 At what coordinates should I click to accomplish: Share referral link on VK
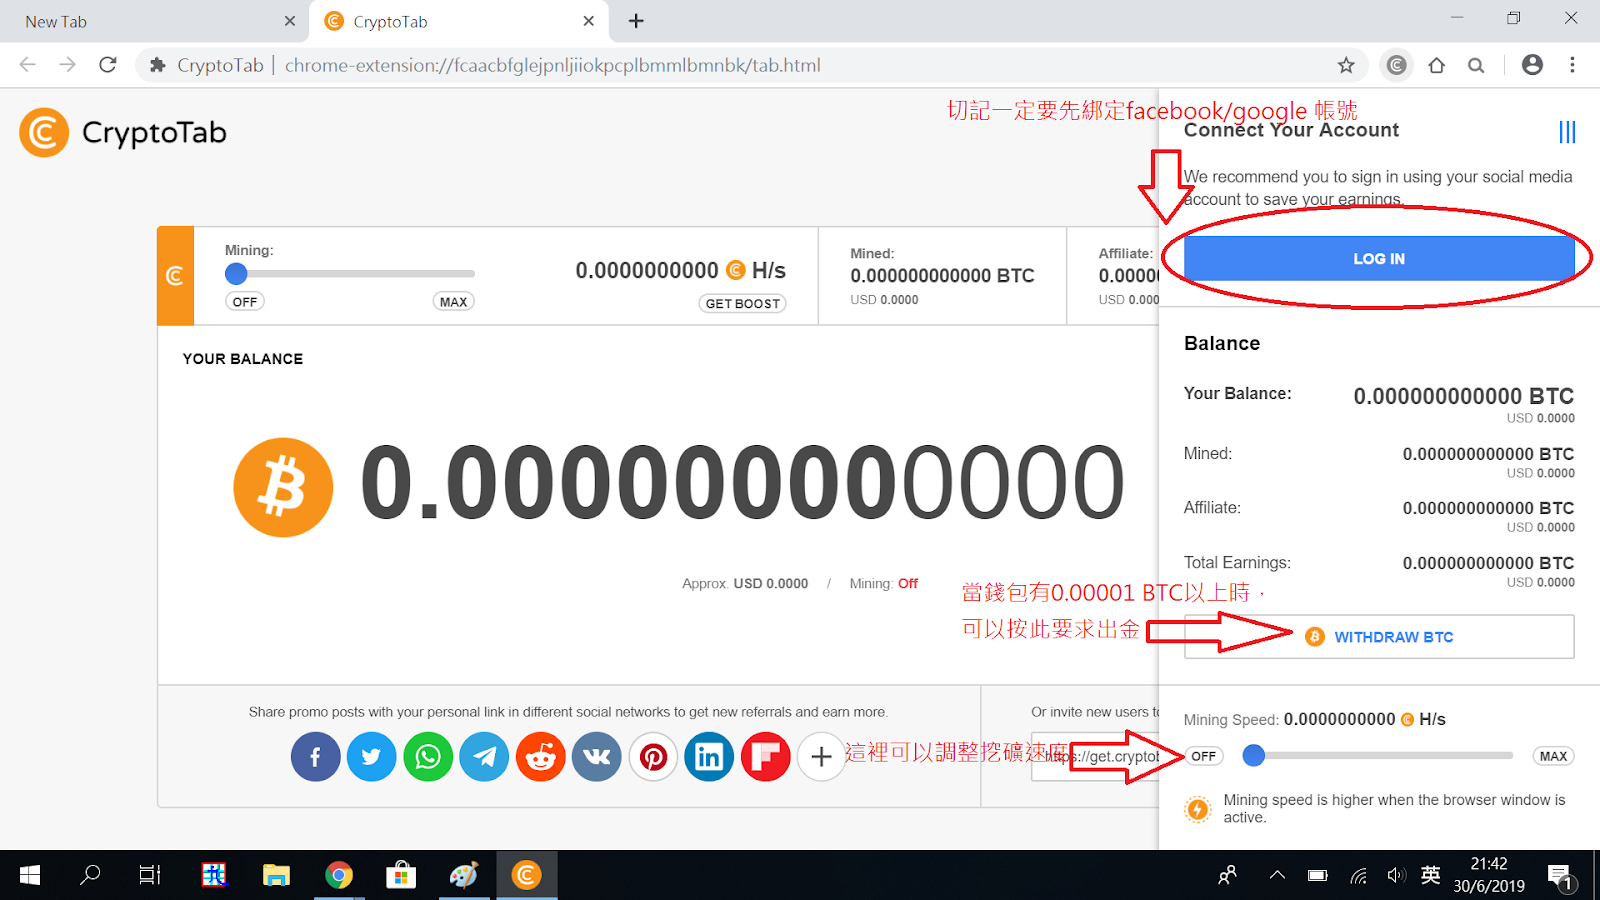(597, 757)
